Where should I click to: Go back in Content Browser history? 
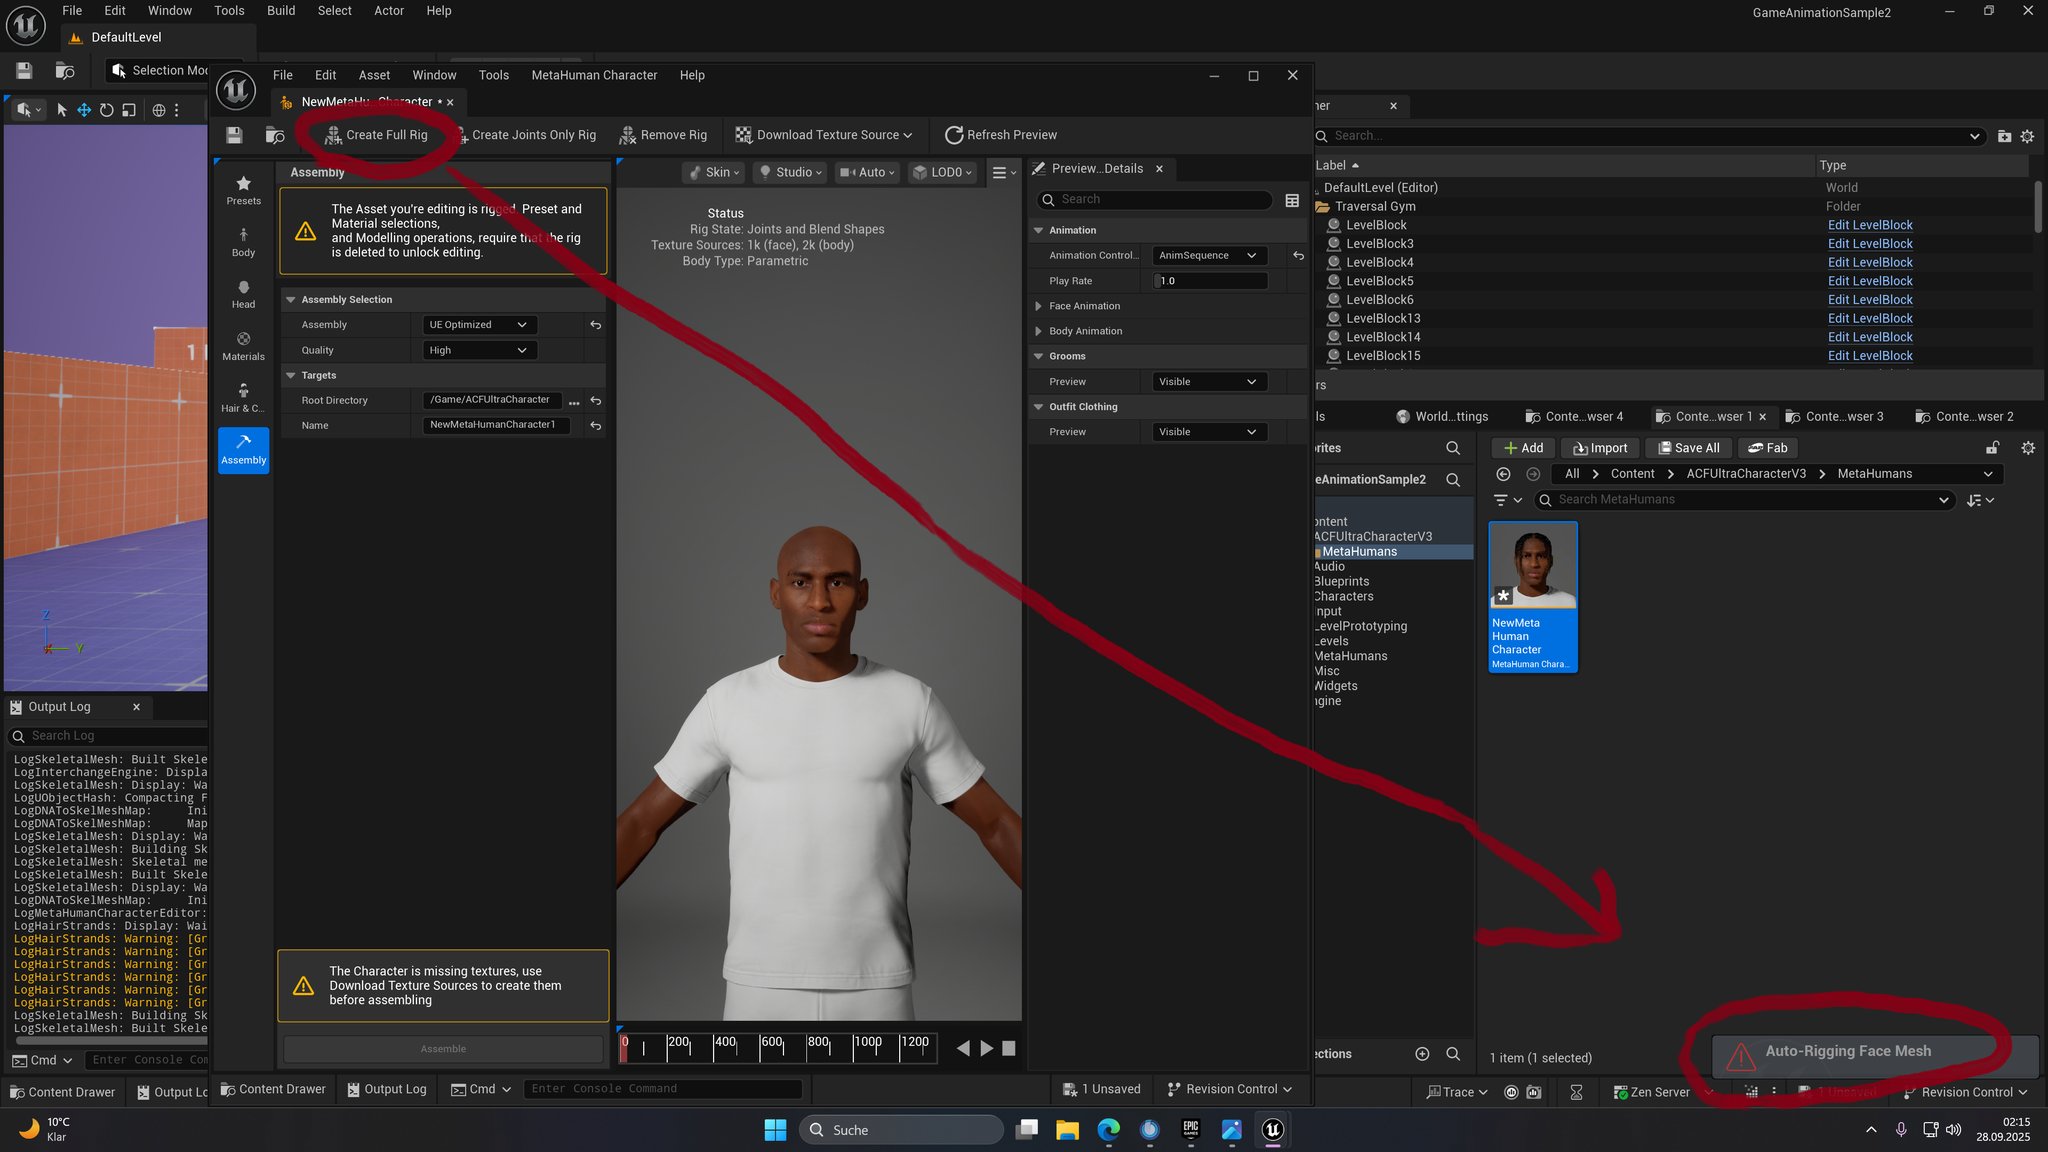tap(1503, 474)
